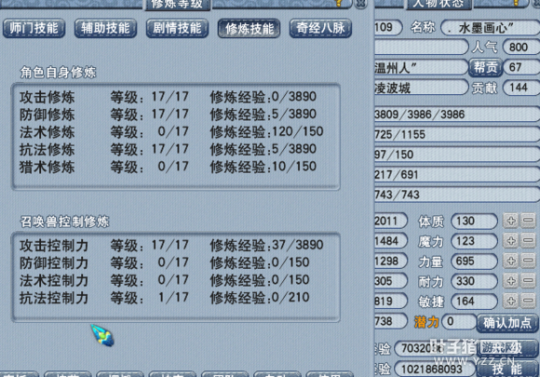Click the plus button beside 力量 695
This screenshot has width=540, height=377.
pos(511,261)
